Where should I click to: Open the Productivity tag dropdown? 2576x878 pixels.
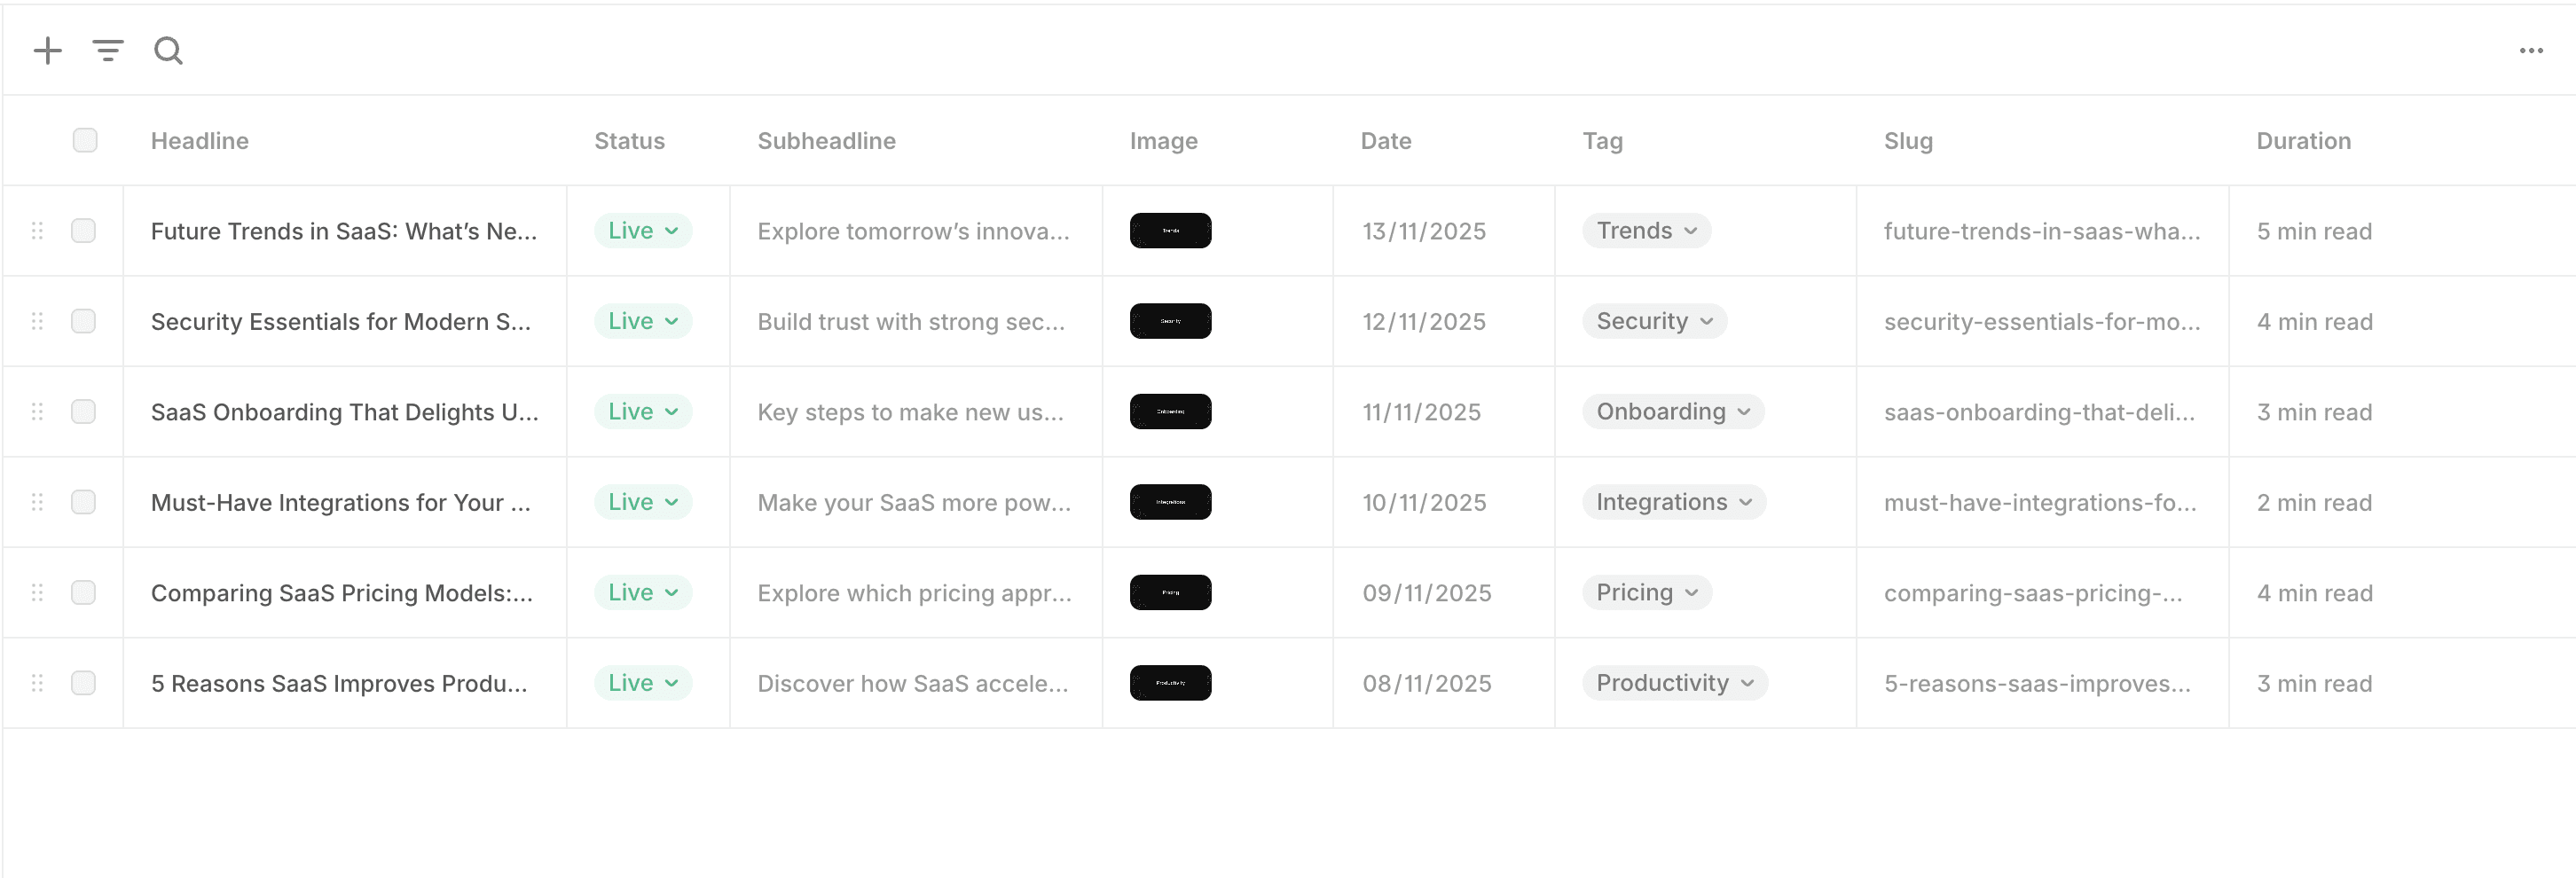(x=1675, y=683)
